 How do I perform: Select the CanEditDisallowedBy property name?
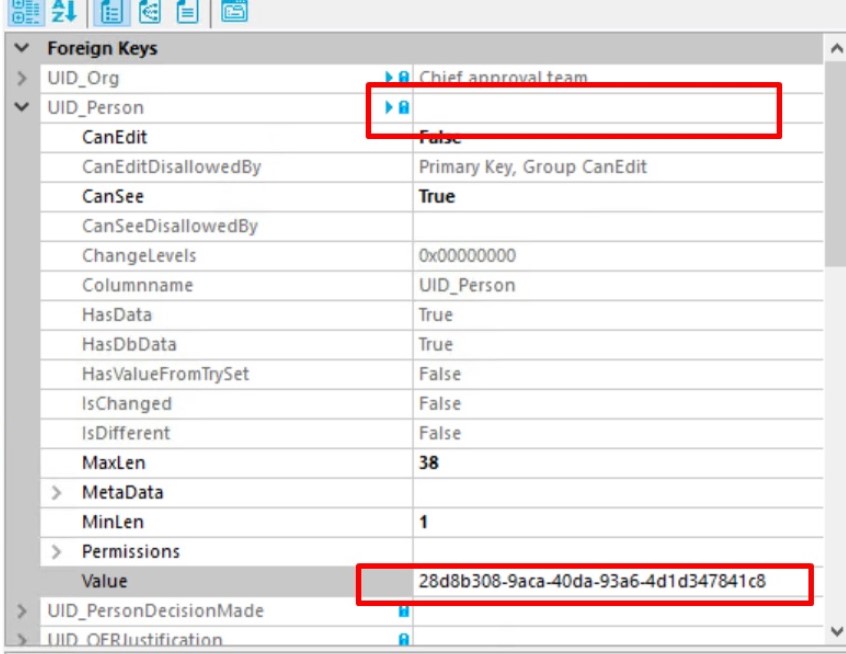(171, 167)
